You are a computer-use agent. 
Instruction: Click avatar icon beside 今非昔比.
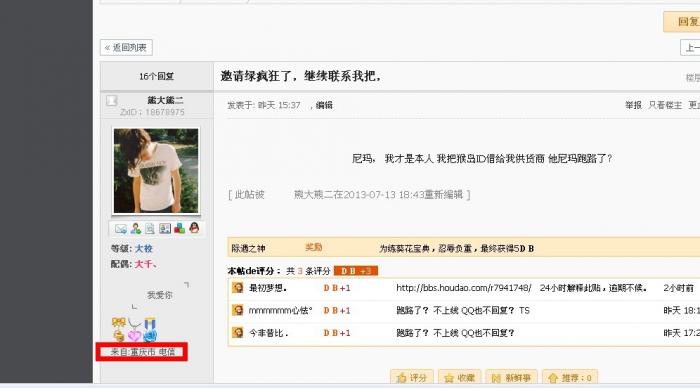(x=238, y=332)
